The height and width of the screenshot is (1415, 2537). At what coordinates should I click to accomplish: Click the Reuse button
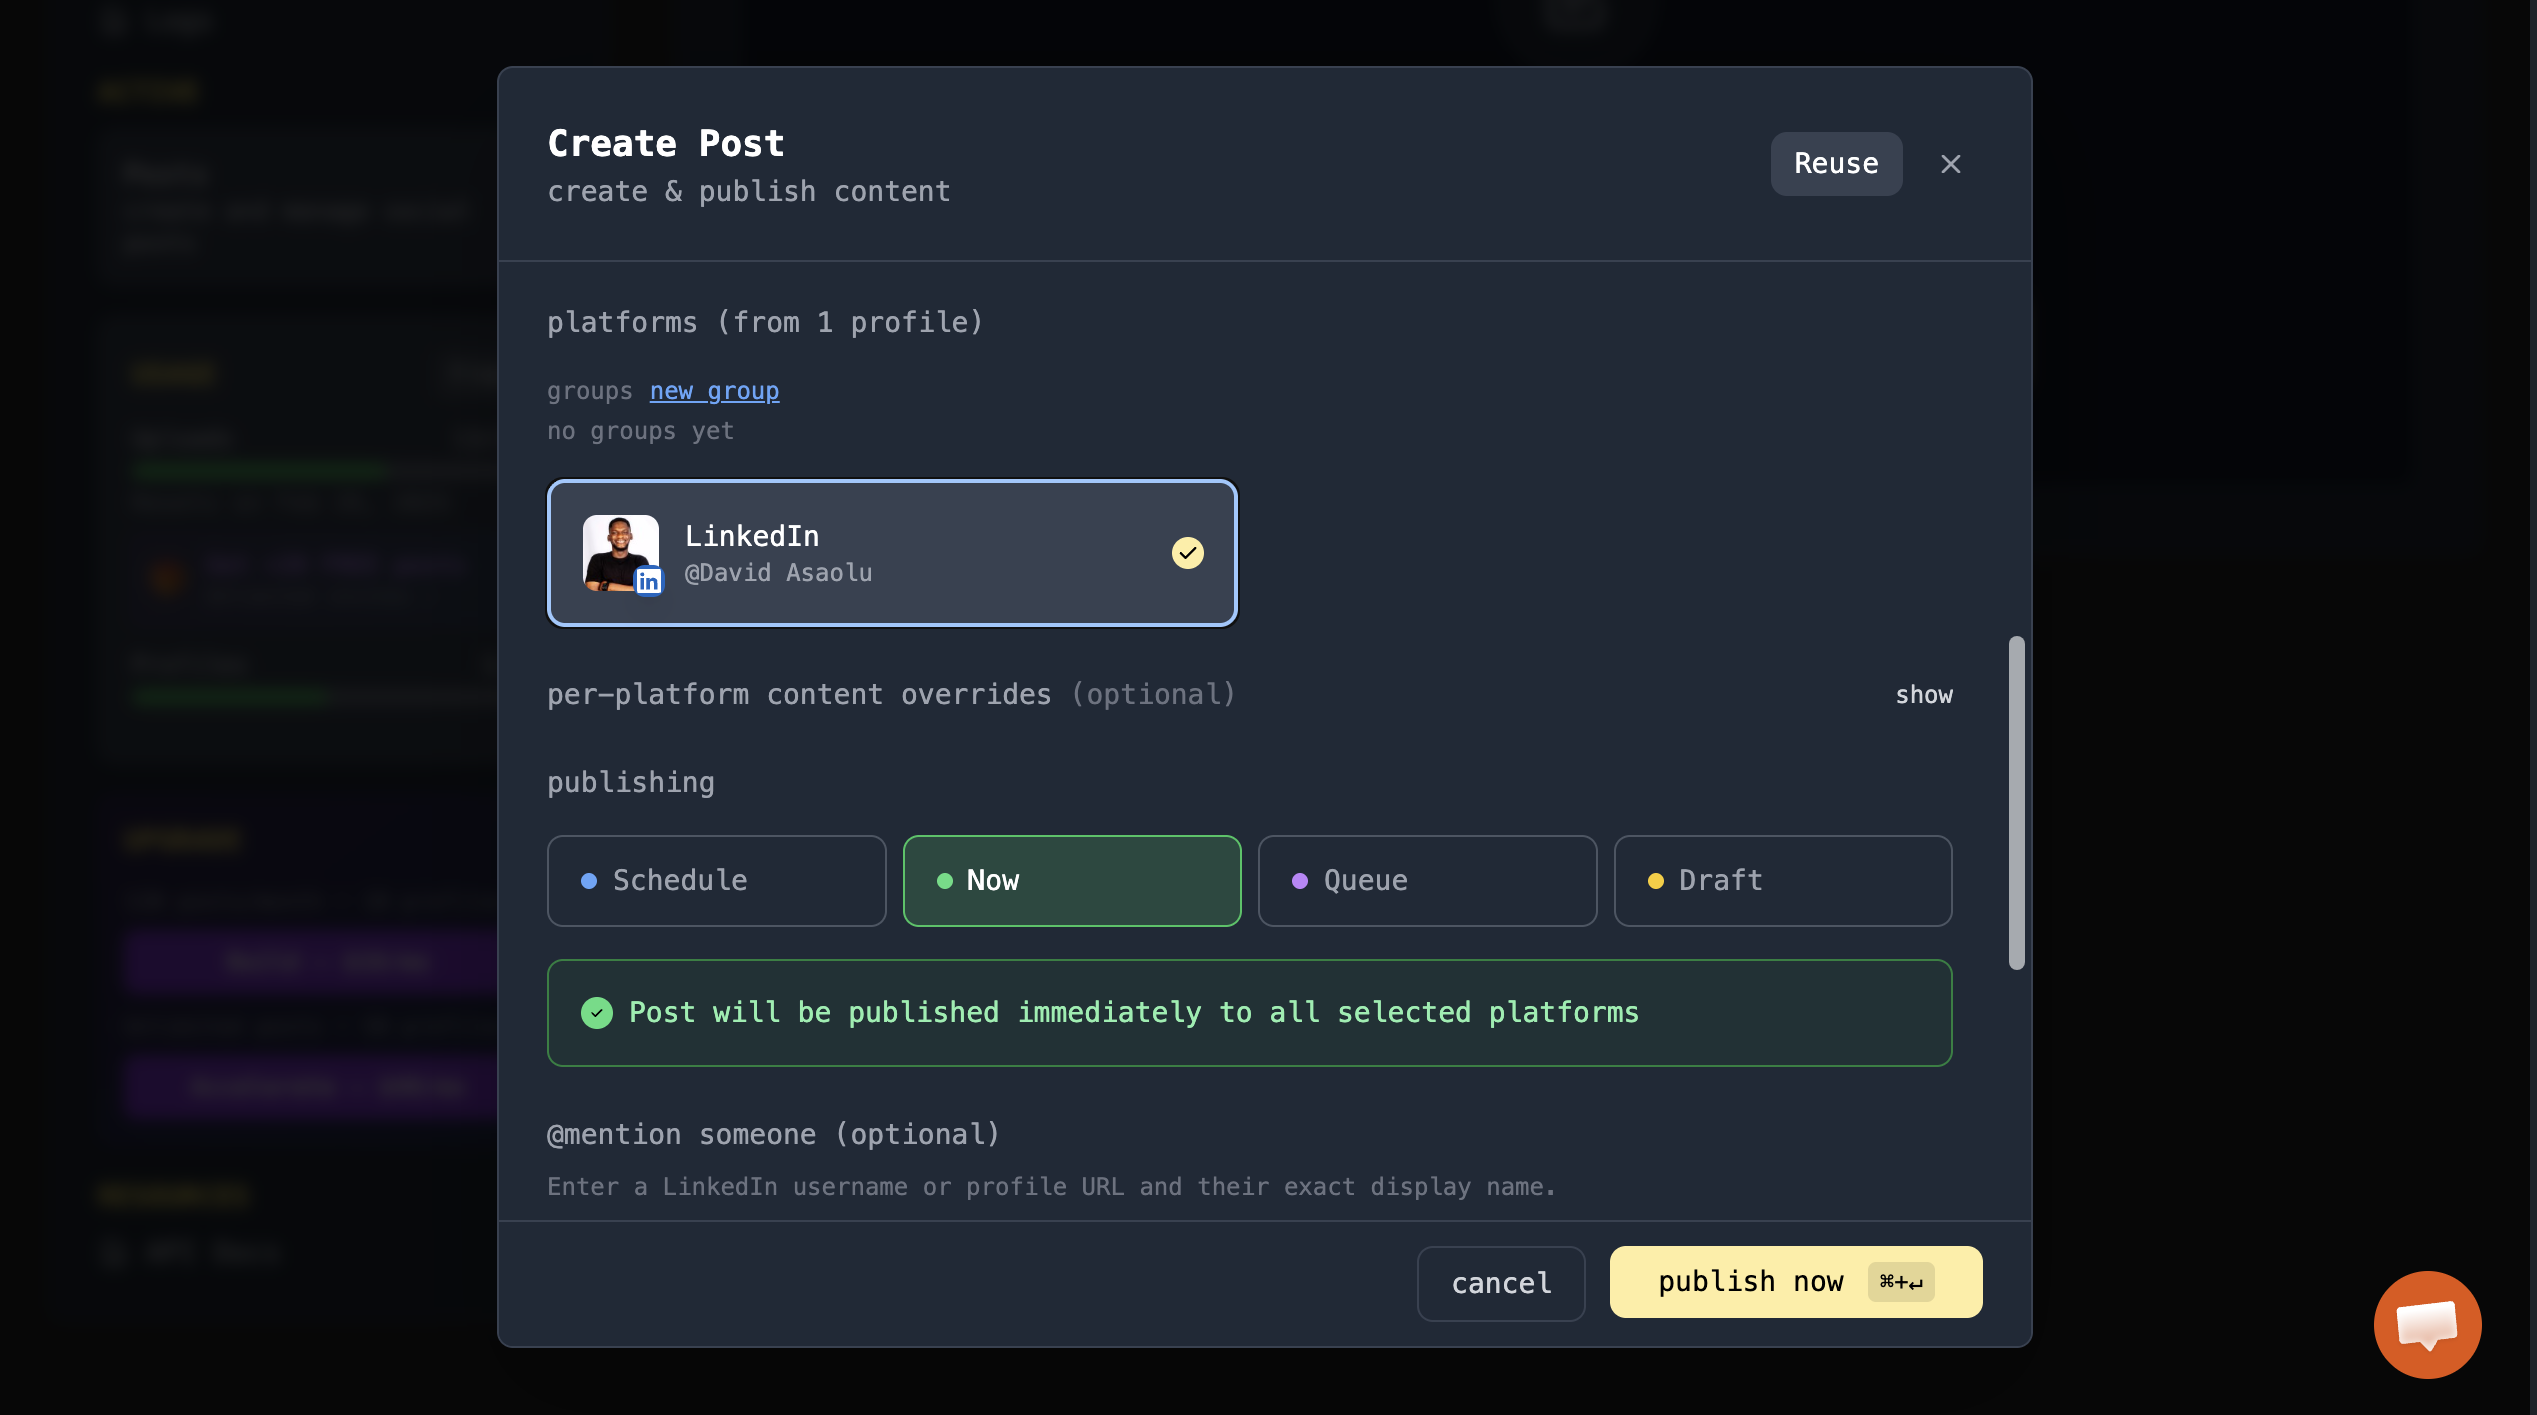(1836, 164)
